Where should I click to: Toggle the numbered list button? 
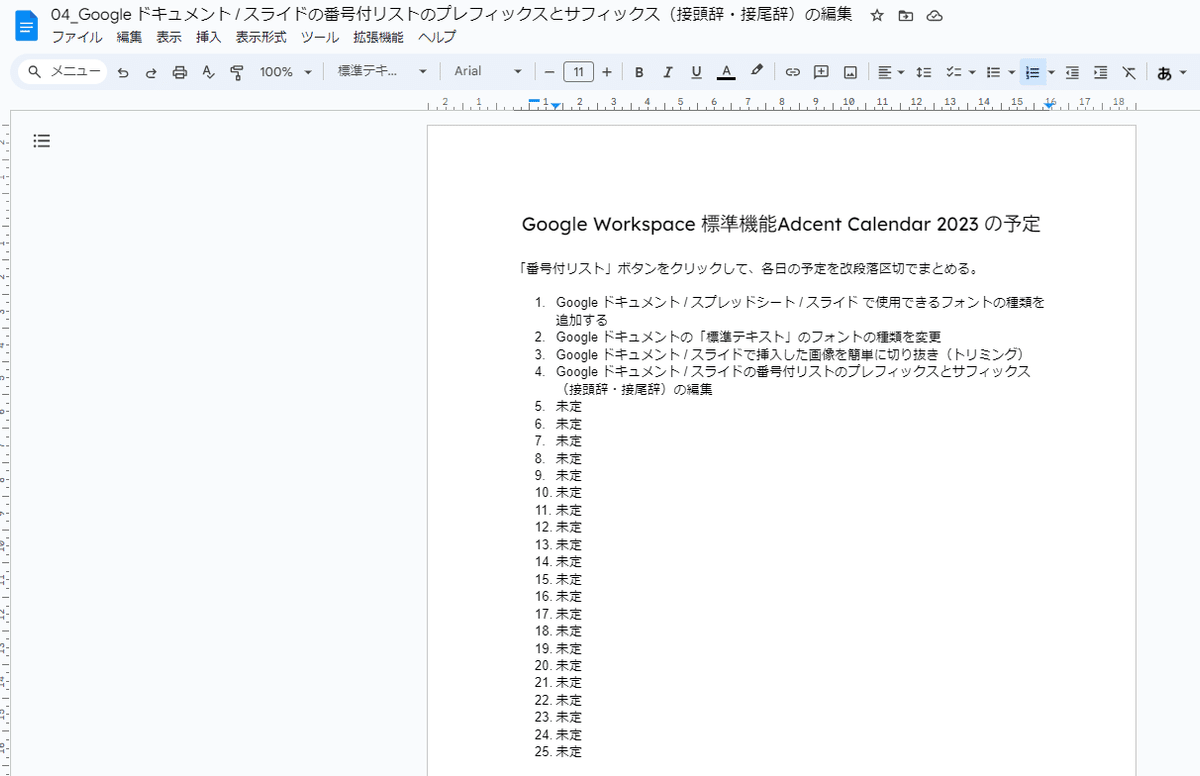point(1033,72)
